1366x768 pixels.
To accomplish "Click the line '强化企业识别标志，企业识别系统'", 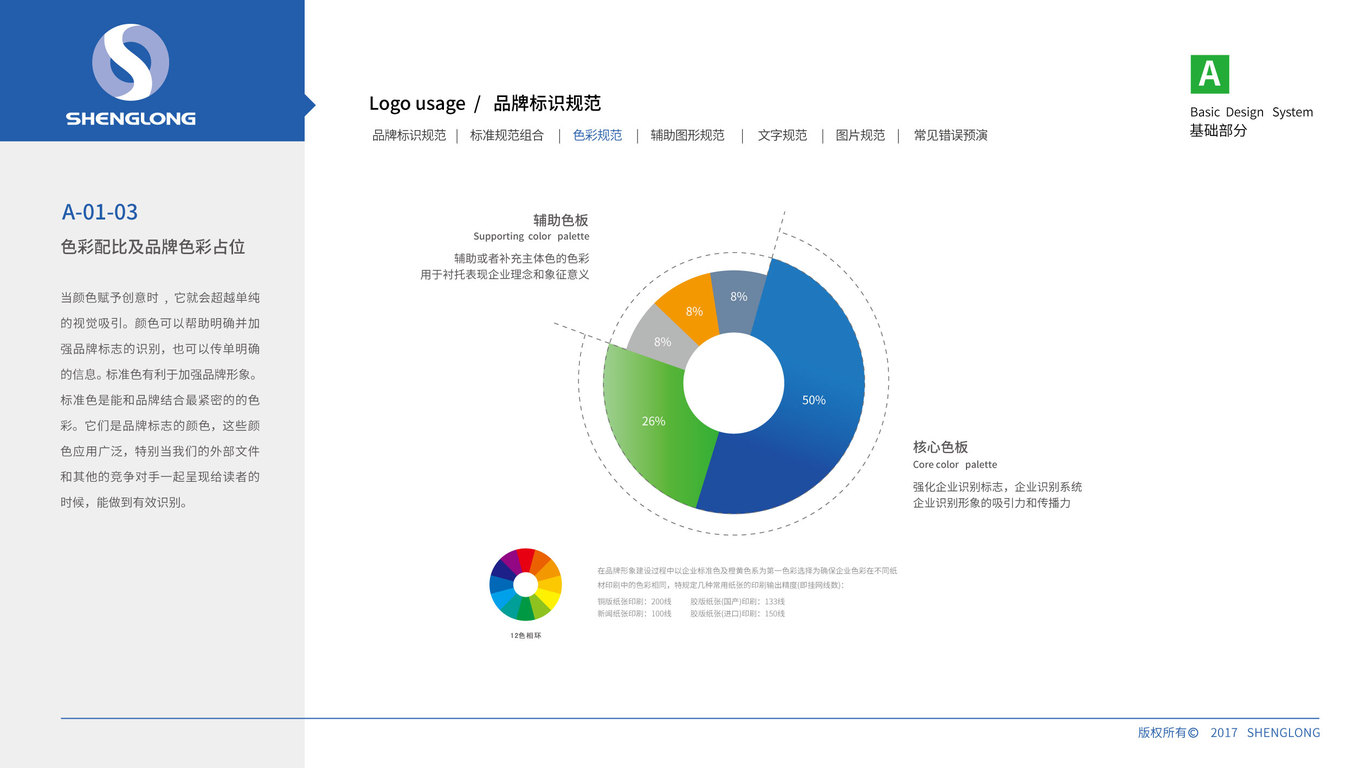I will tap(997, 487).
